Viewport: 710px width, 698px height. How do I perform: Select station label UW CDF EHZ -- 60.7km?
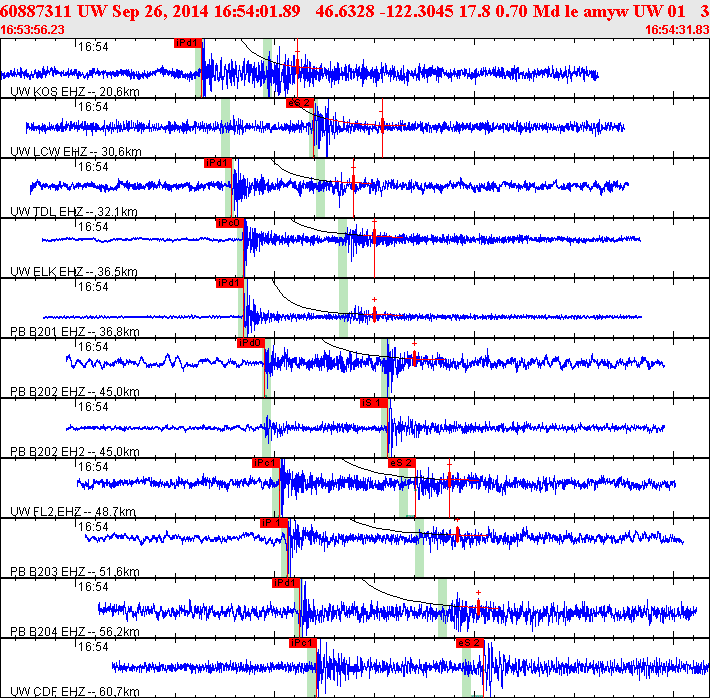(75, 692)
